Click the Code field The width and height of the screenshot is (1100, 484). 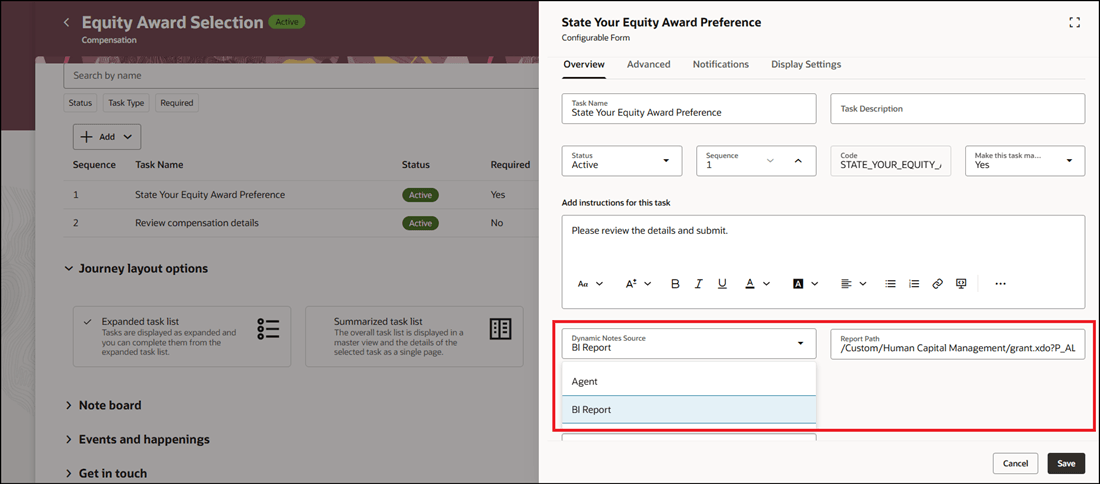(891, 161)
